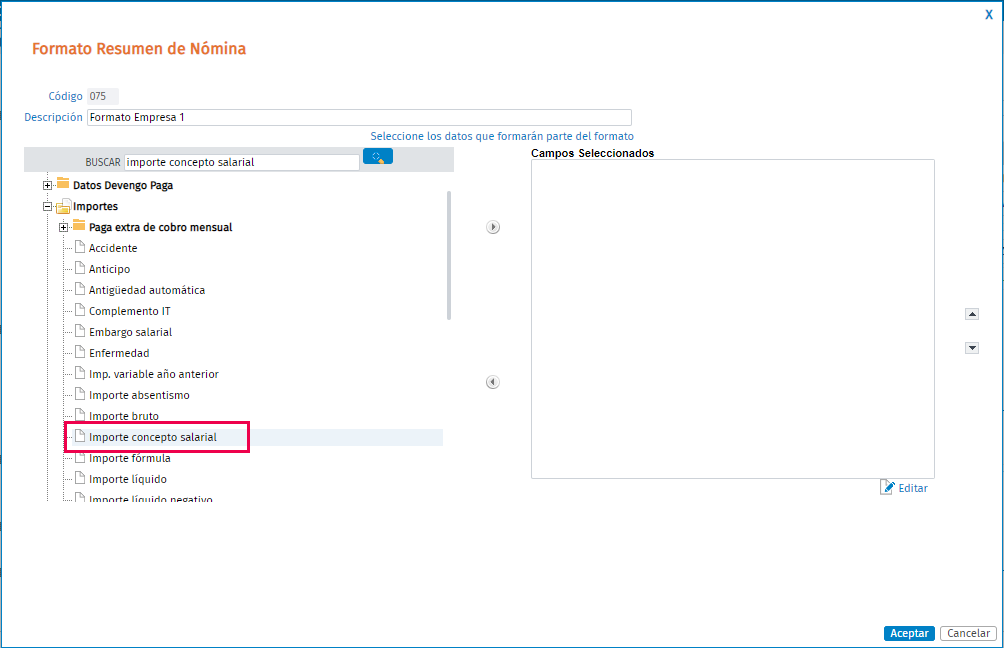Expand Paga extra de cobro mensual node
1004x648 pixels.
pos(63,227)
